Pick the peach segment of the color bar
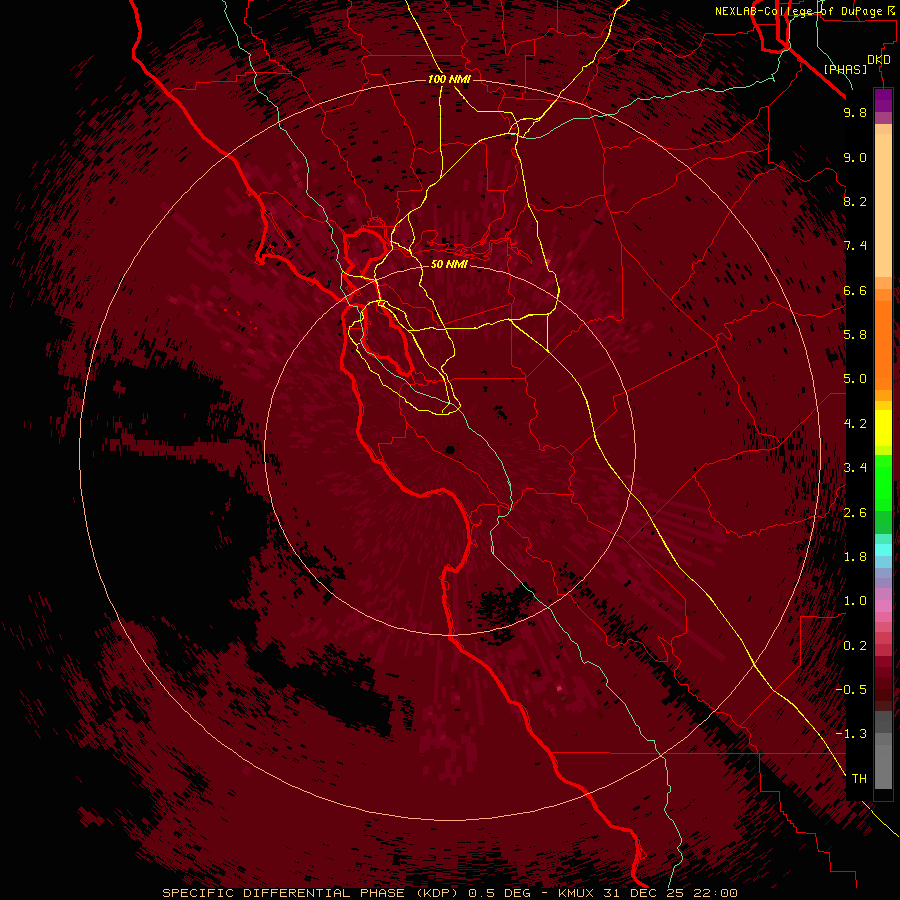 tap(883, 205)
